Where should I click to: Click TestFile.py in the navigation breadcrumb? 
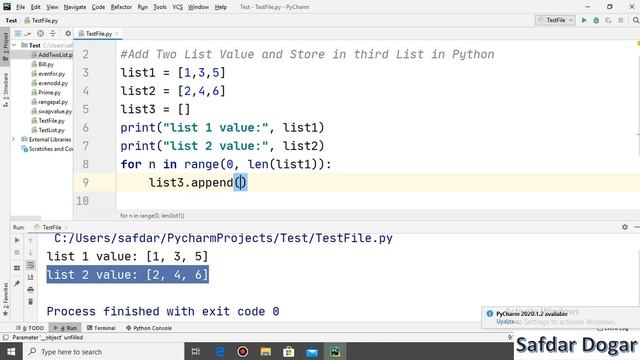[x=41, y=20]
